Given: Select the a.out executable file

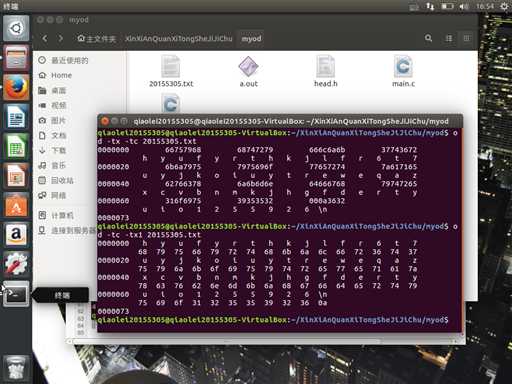Looking at the screenshot, I should [x=249, y=72].
